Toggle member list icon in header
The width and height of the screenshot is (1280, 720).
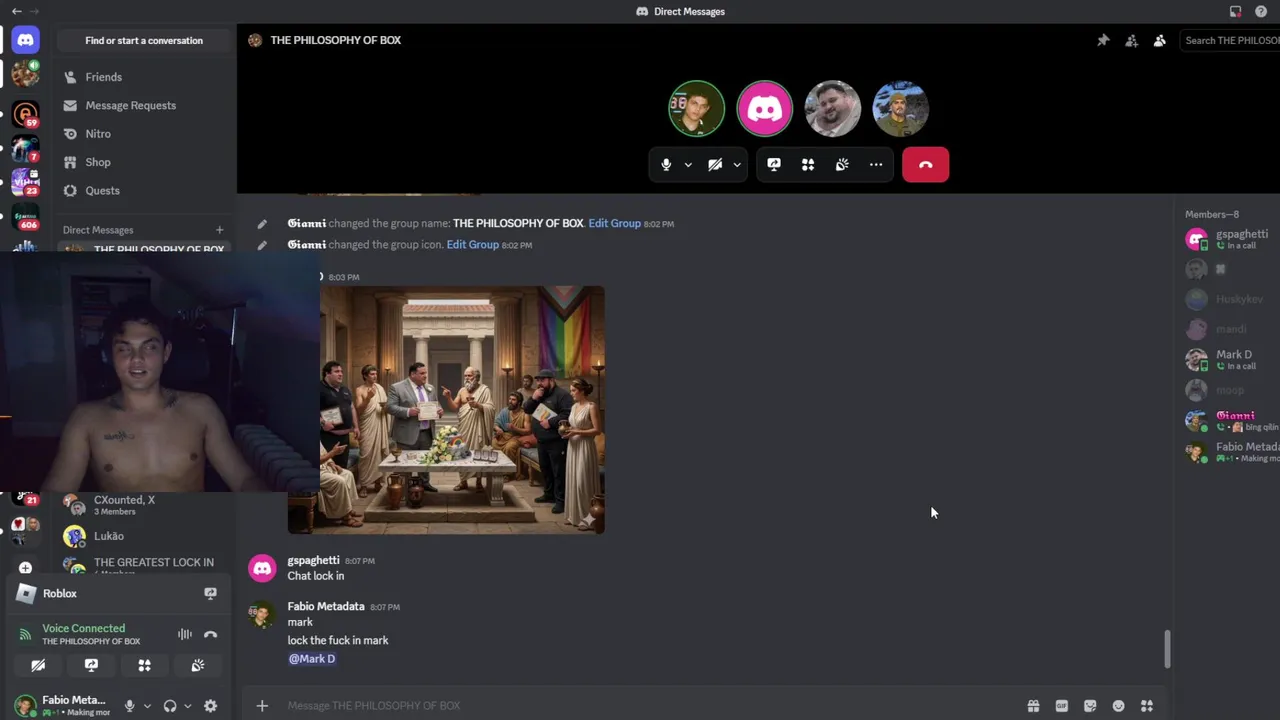pos(1159,41)
